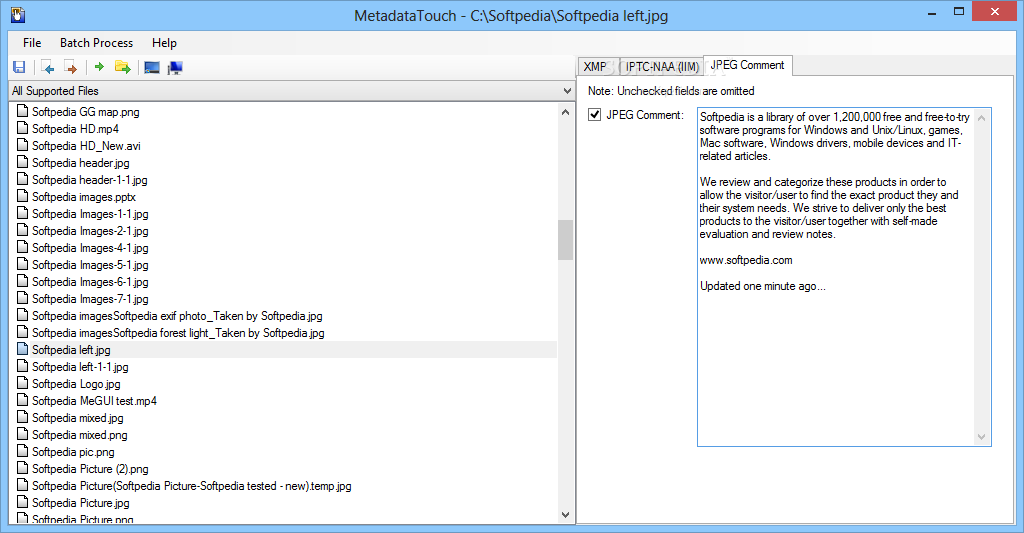Click the file list scroll up arrow
Viewport: 1024px width, 533px height.
(566, 112)
